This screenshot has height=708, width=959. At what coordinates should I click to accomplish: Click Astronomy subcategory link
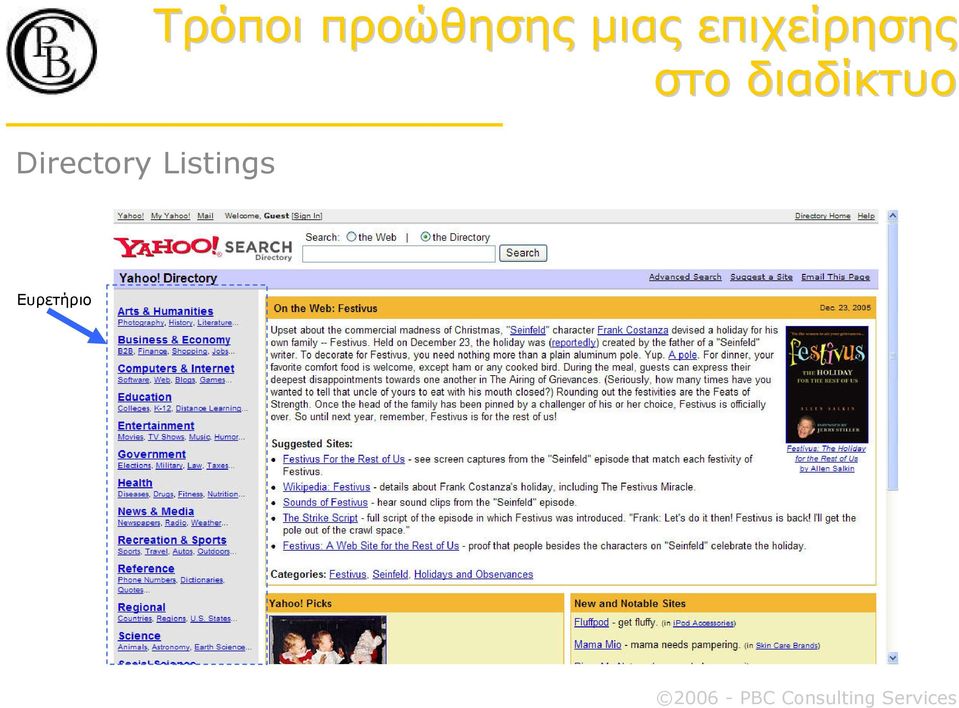(x=171, y=647)
